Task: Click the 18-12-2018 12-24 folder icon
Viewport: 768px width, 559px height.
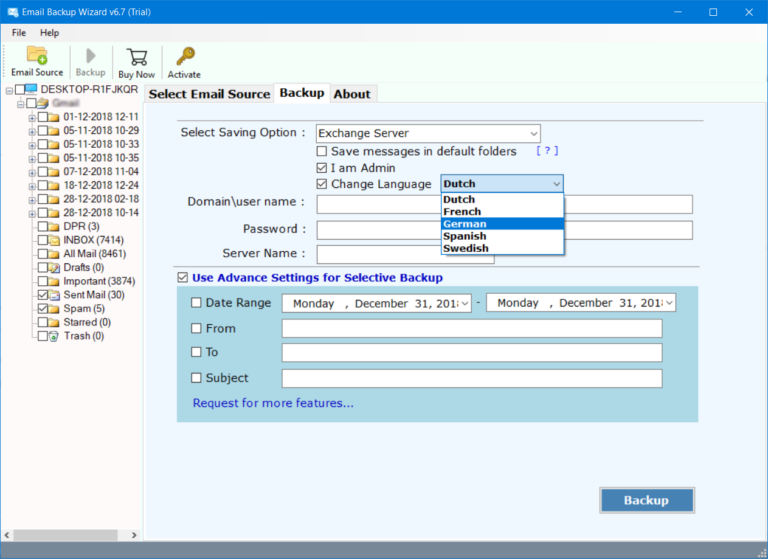Action: pyautogui.click(x=54, y=186)
